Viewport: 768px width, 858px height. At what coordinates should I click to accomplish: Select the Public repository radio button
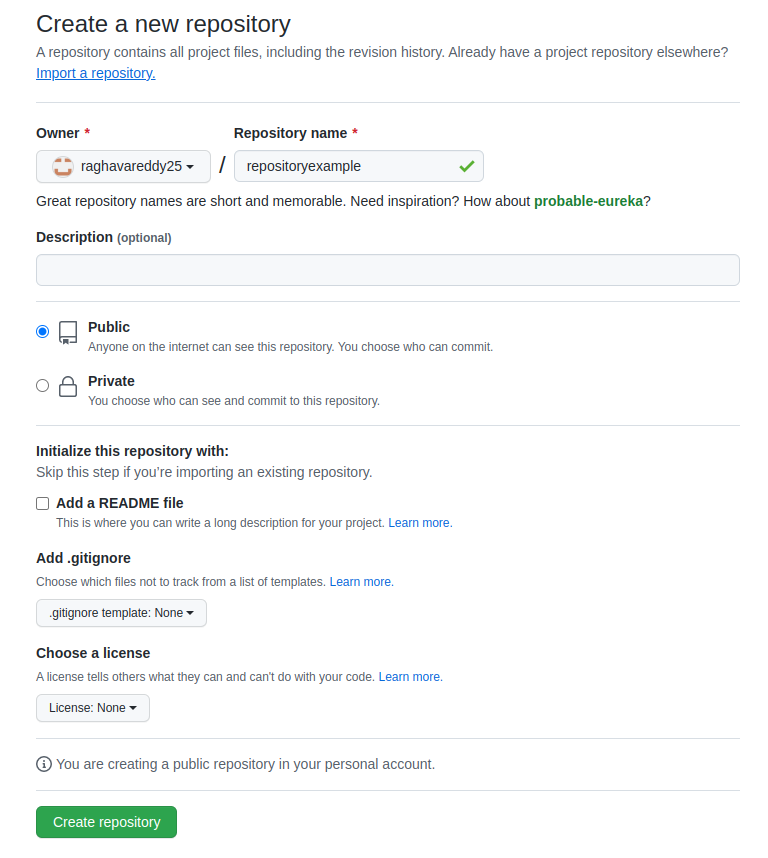coord(42,331)
